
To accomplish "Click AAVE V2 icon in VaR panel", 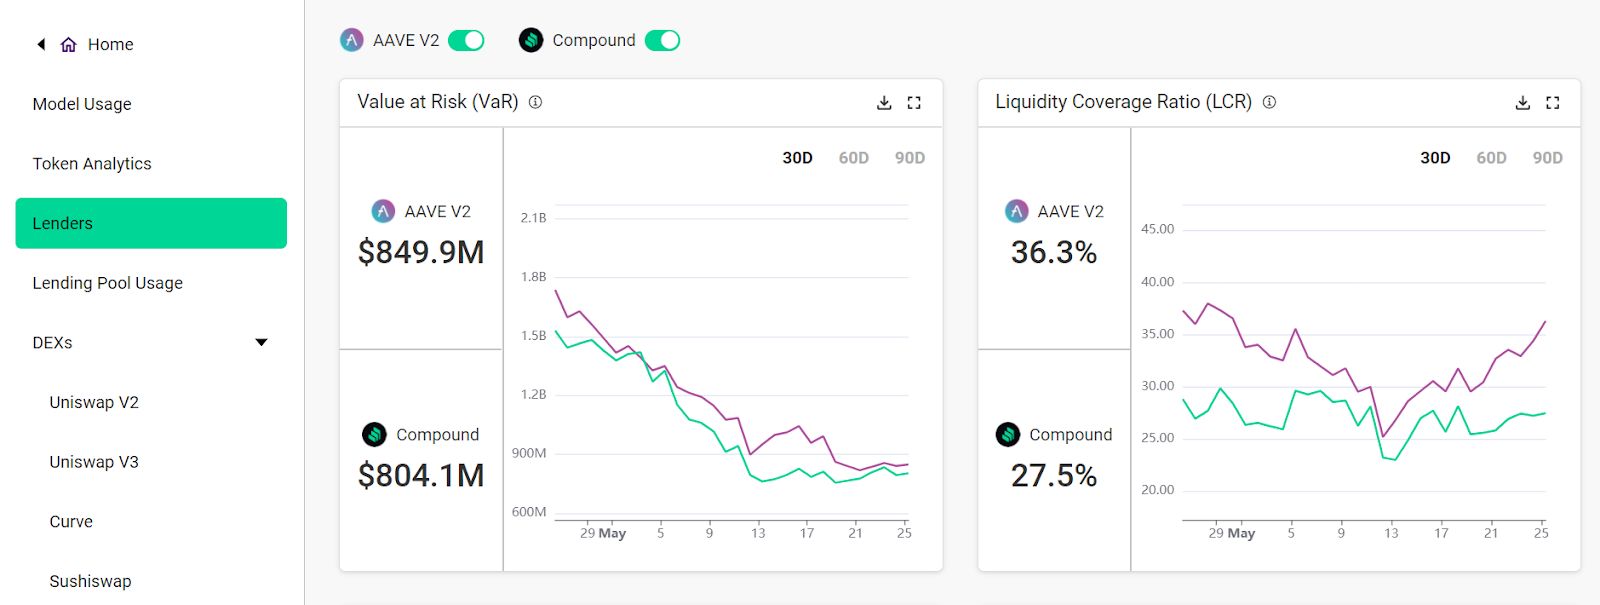I will (x=383, y=211).
